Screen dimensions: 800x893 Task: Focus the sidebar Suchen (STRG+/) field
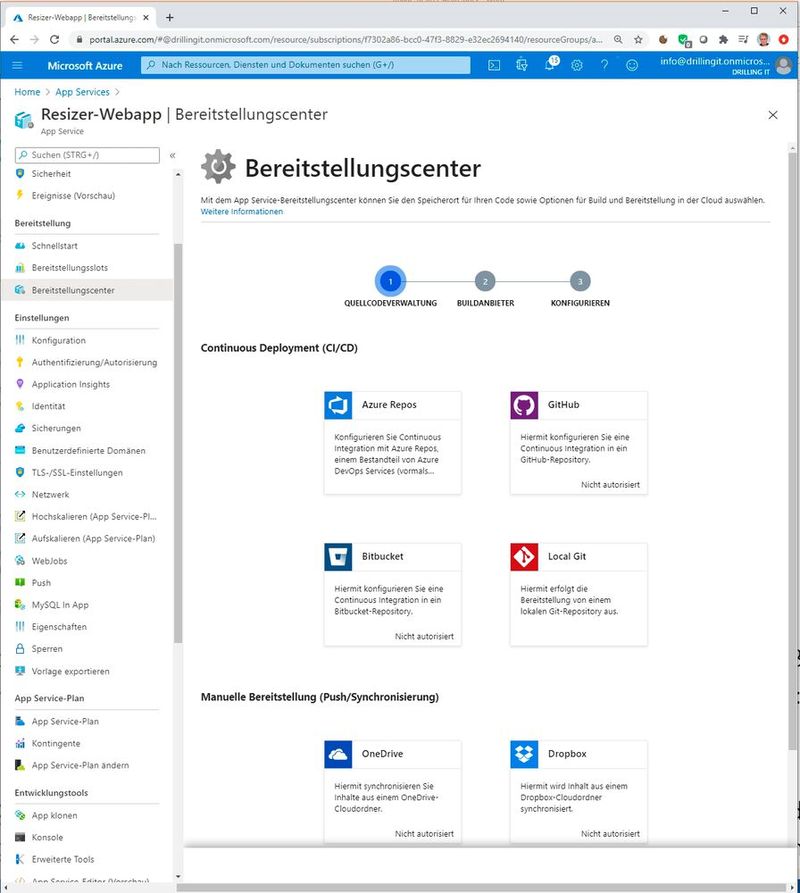pyautogui.click(x=87, y=155)
